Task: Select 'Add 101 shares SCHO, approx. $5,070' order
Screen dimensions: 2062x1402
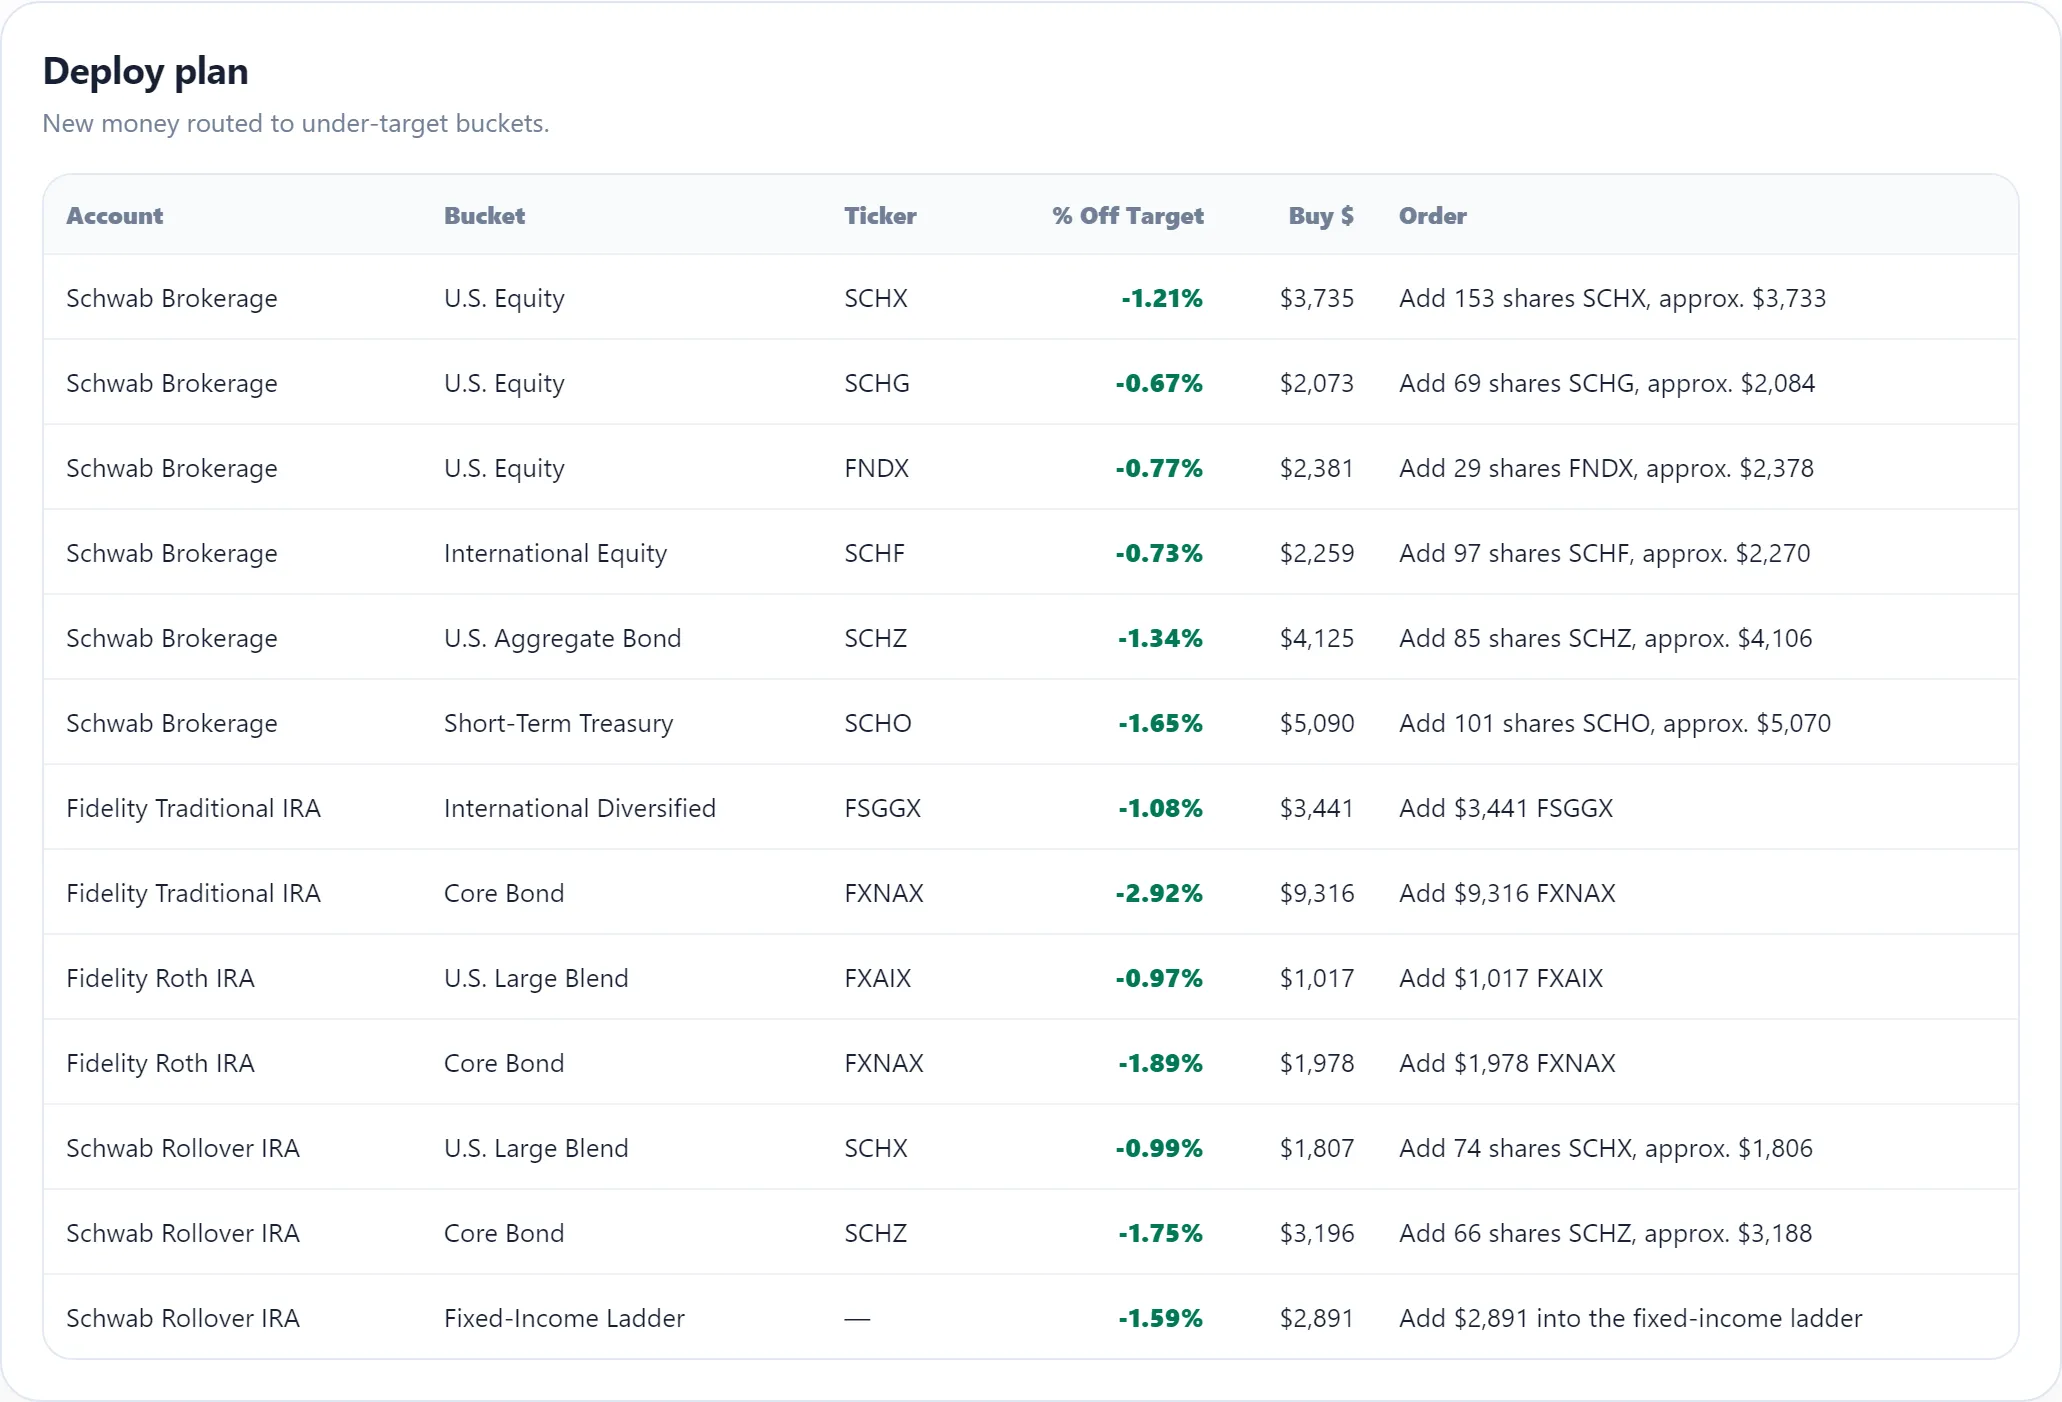Action: pyautogui.click(x=1615, y=723)
